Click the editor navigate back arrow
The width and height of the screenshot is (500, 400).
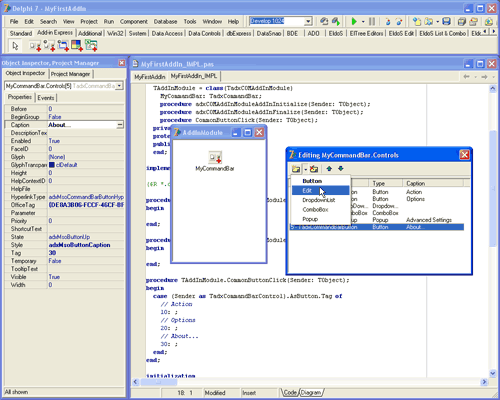pyautogui.click(x=466, y=77)
